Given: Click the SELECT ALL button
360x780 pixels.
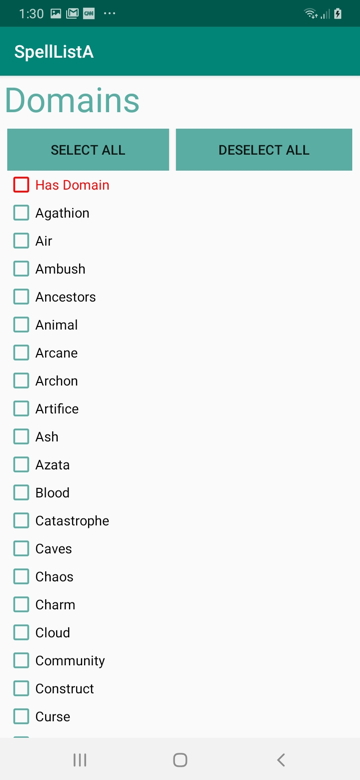Looking at the screenshot, I should (x=88, y=150).
